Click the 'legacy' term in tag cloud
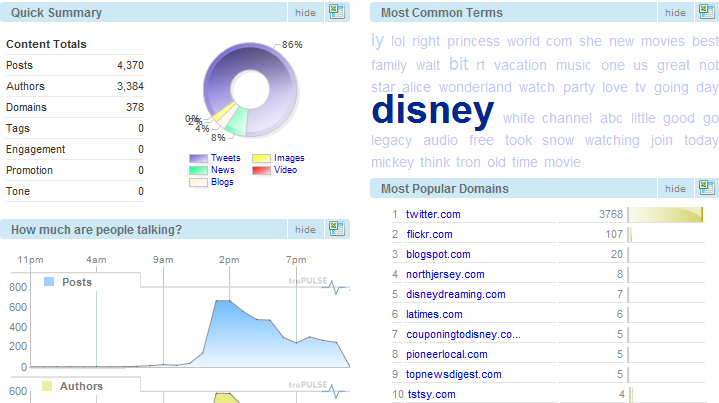 click(392, 141)
